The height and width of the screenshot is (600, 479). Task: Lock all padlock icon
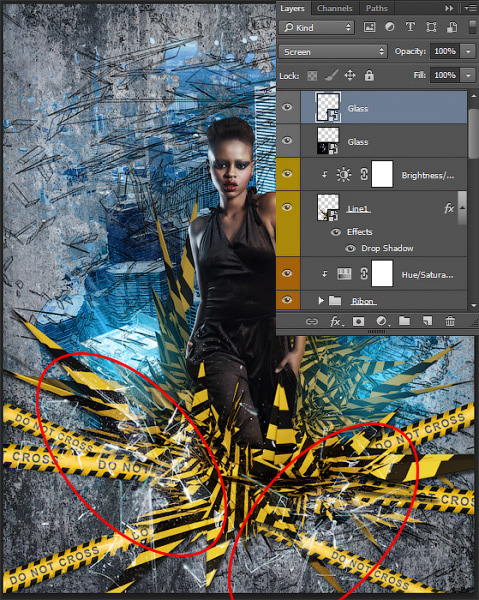coord(369,75)
